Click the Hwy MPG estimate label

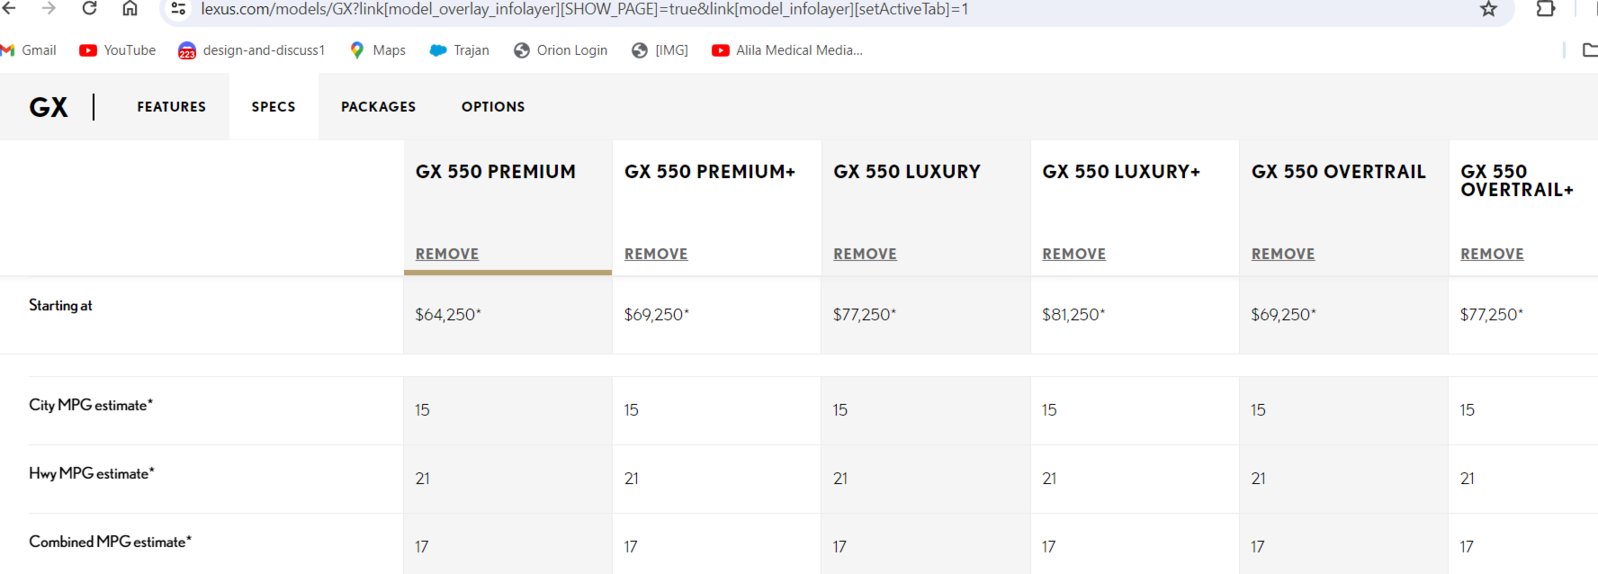click(x=91, y=474)
